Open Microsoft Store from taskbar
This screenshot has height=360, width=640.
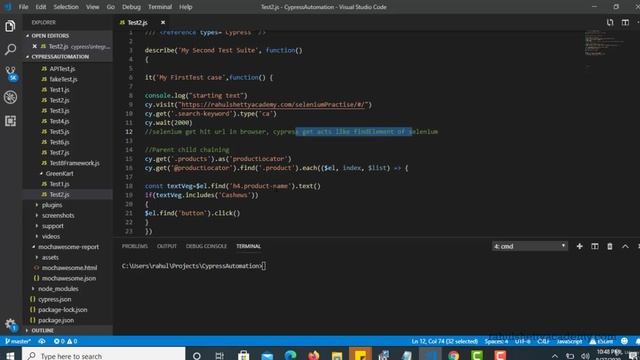244,356
